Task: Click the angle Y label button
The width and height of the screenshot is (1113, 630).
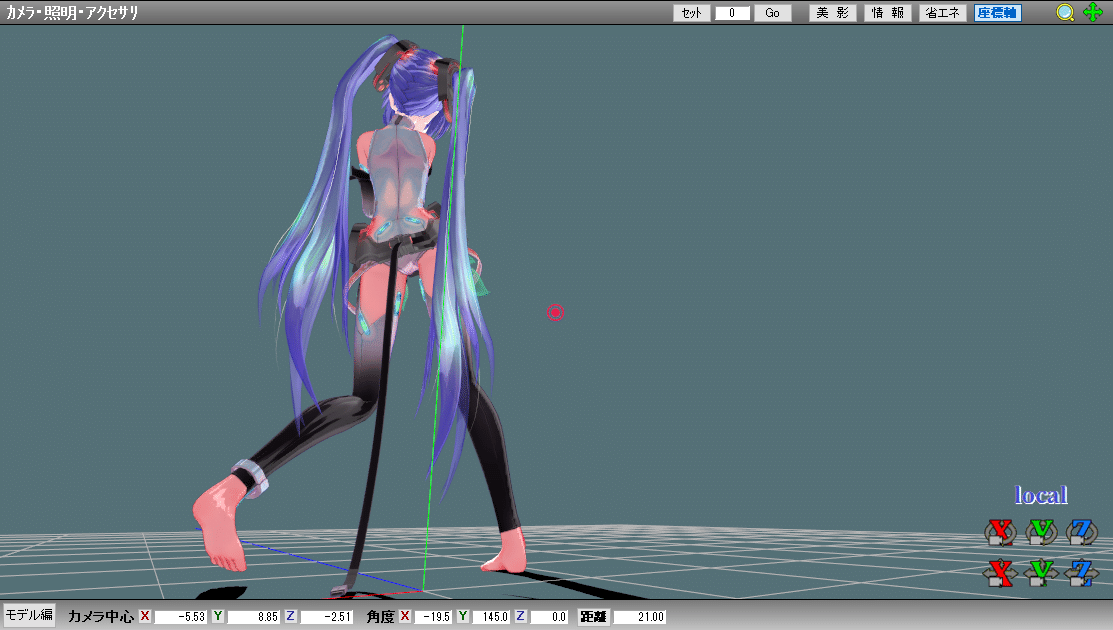Action: [463, 616]
